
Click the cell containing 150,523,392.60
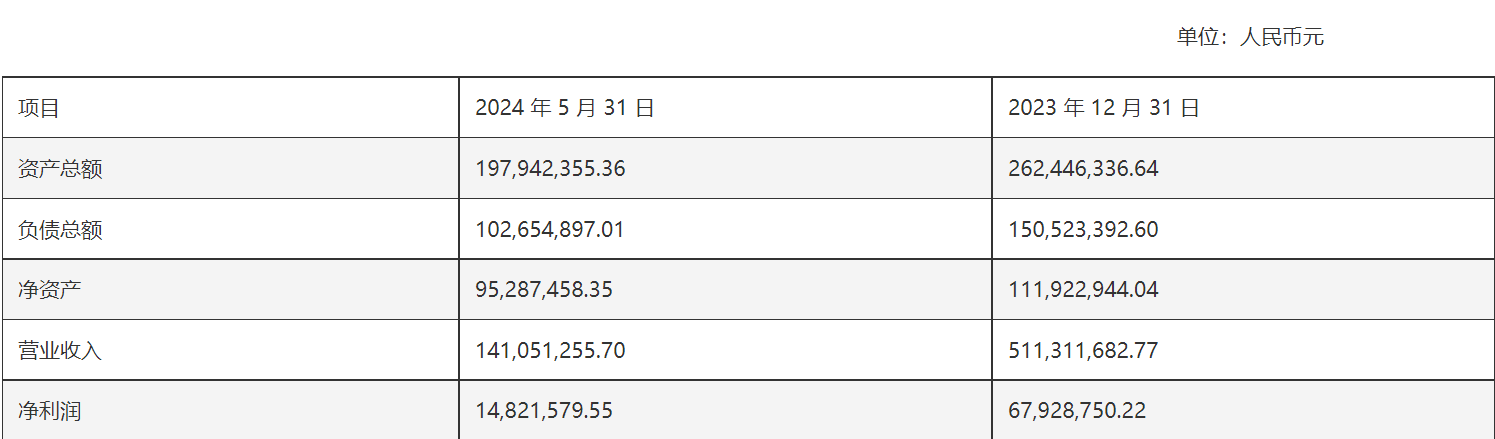(x=1083, y=230)
